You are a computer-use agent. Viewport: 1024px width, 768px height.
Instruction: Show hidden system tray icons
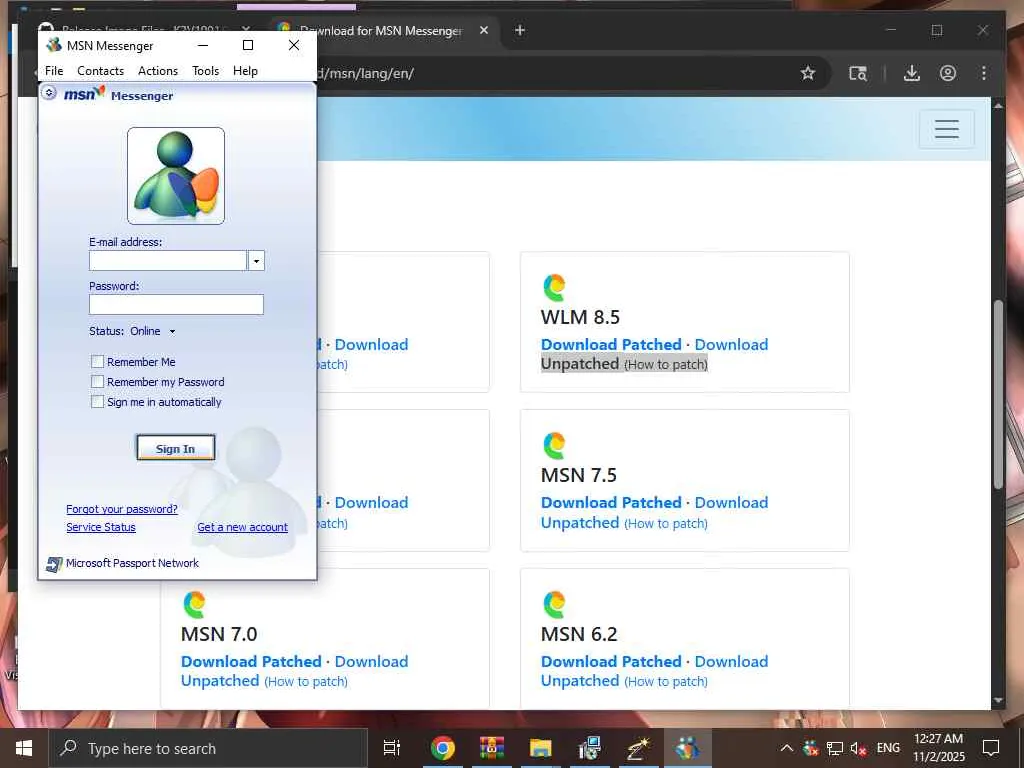click(x=787, y=748)
